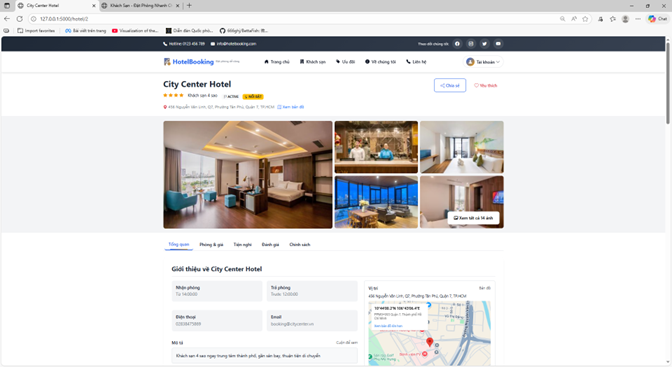Image resolution: width=672 pixels, height=367 pixels.
Task: Open the Instagram social icon
Action: [x=471, y=44]
